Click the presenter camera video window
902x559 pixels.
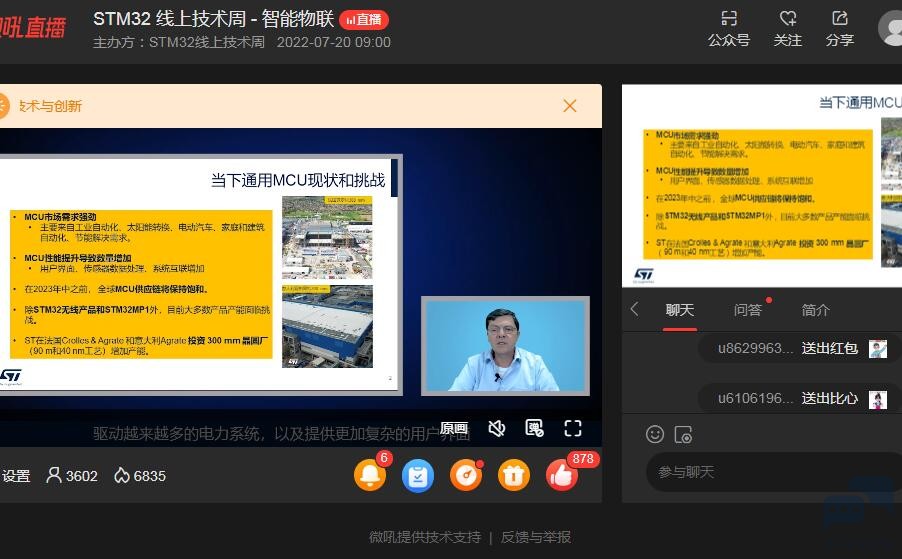(506, 346)
